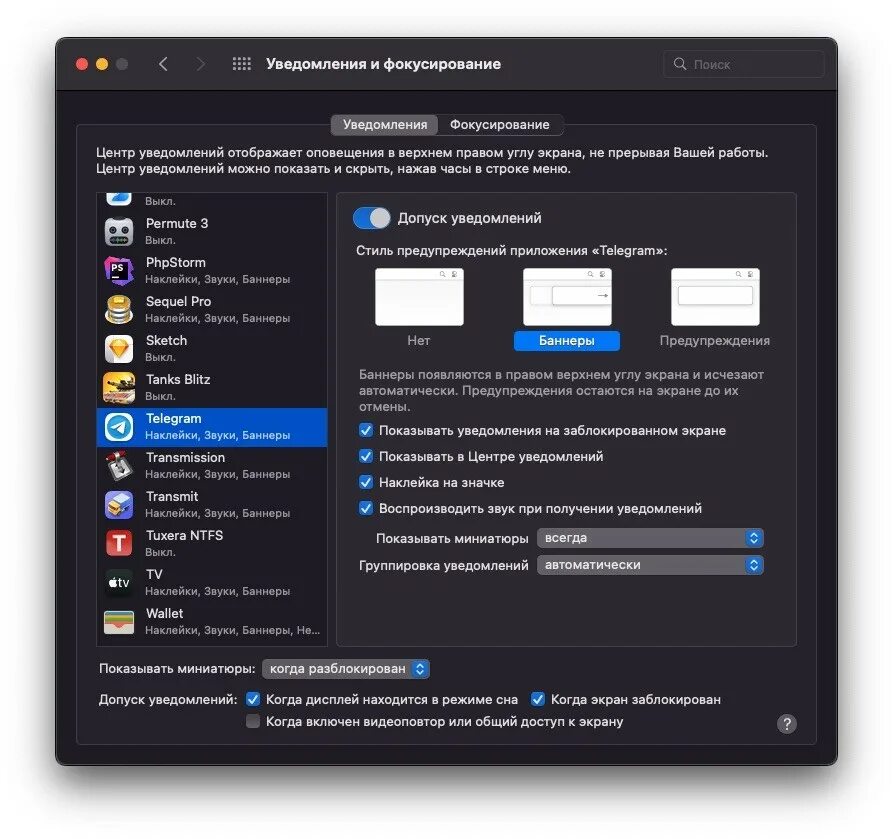Image resolution: width=893 pixels, height=839 pixels.
Task: Click the search magnifier icon
Action: [679, 64]
